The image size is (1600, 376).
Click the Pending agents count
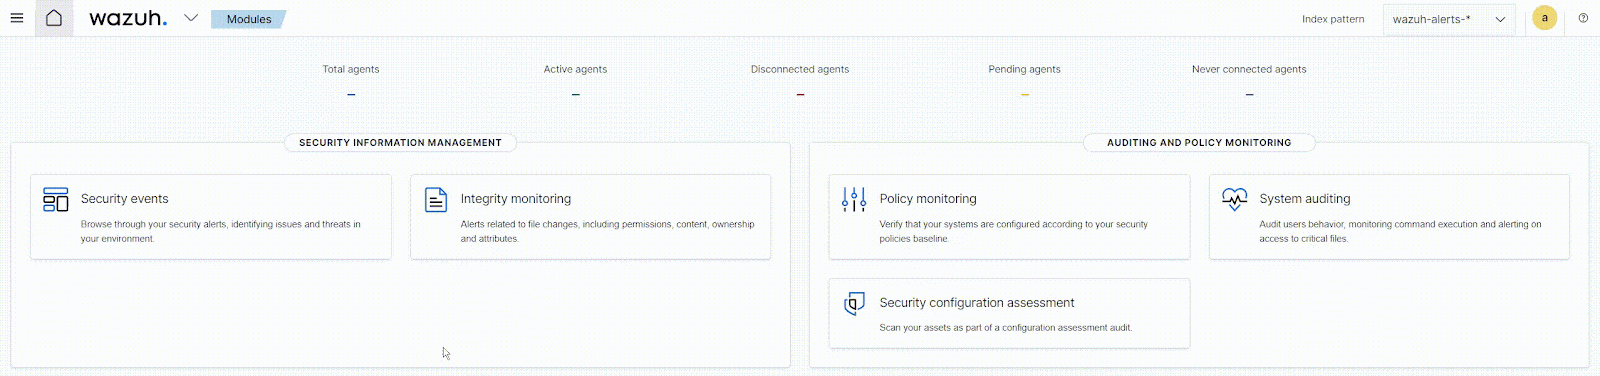pos(1025,95)
